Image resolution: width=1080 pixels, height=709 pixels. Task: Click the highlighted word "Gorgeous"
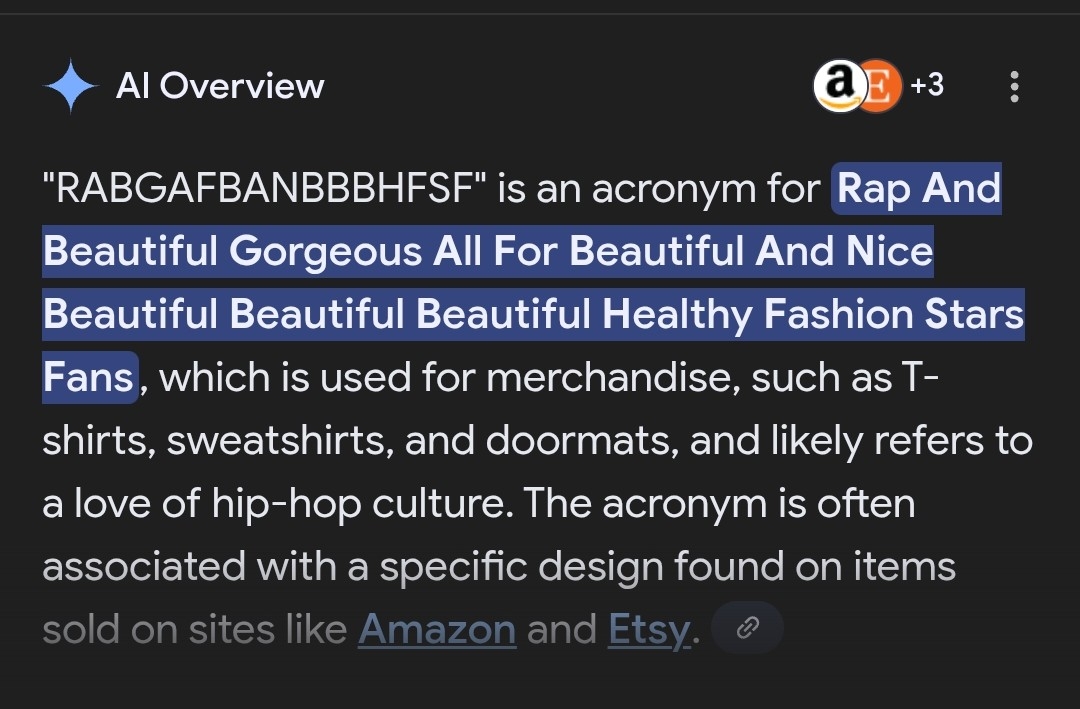[326, 251]
